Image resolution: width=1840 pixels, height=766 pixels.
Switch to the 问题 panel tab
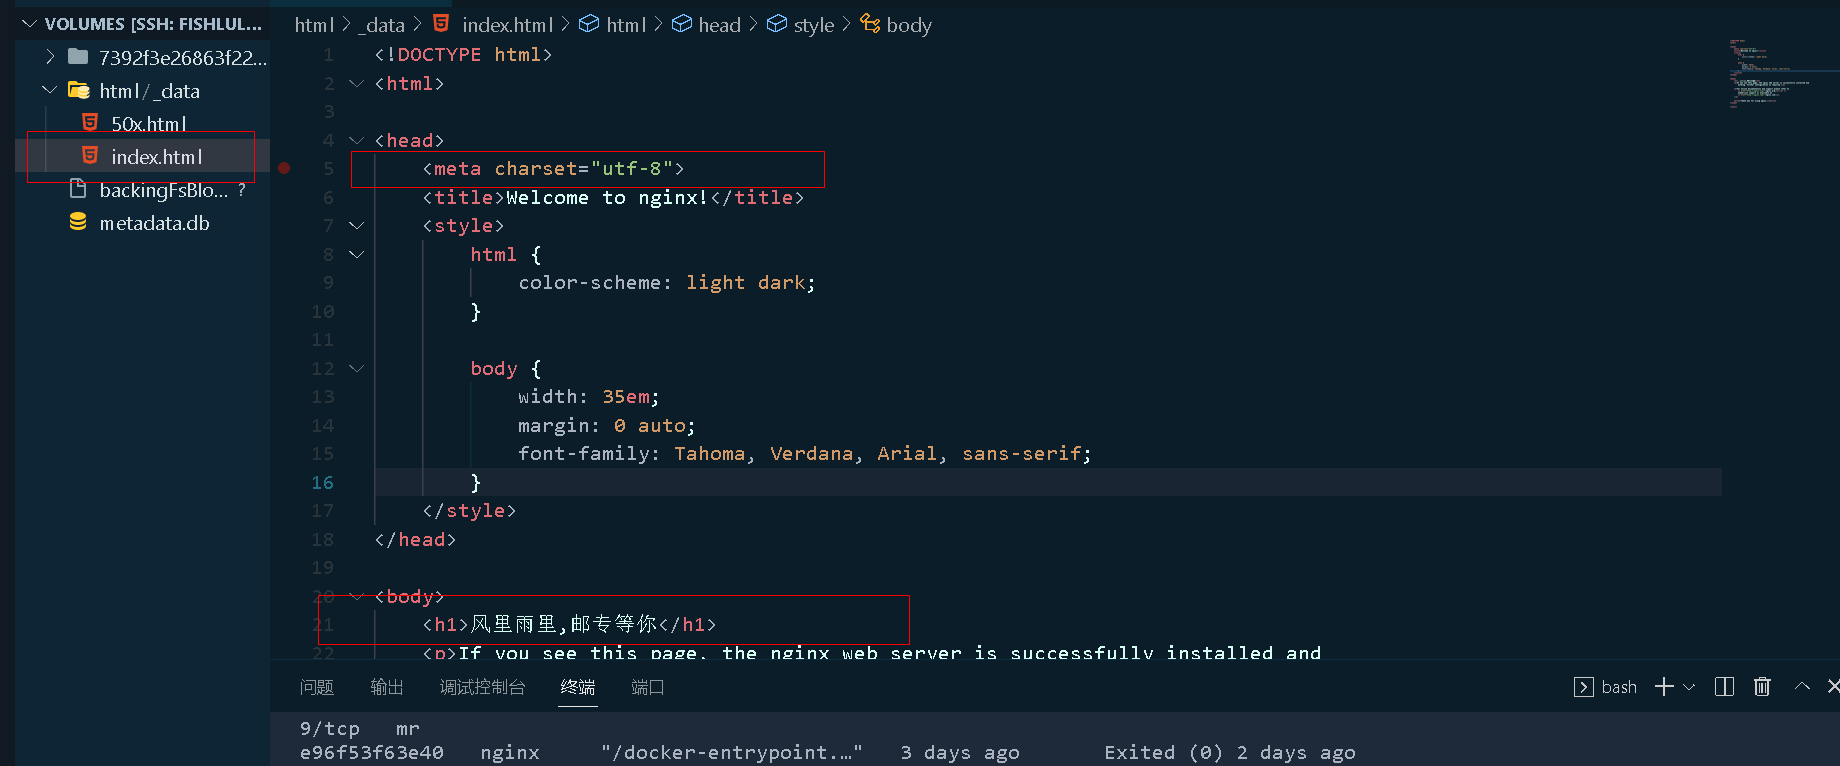click(316, 687)
